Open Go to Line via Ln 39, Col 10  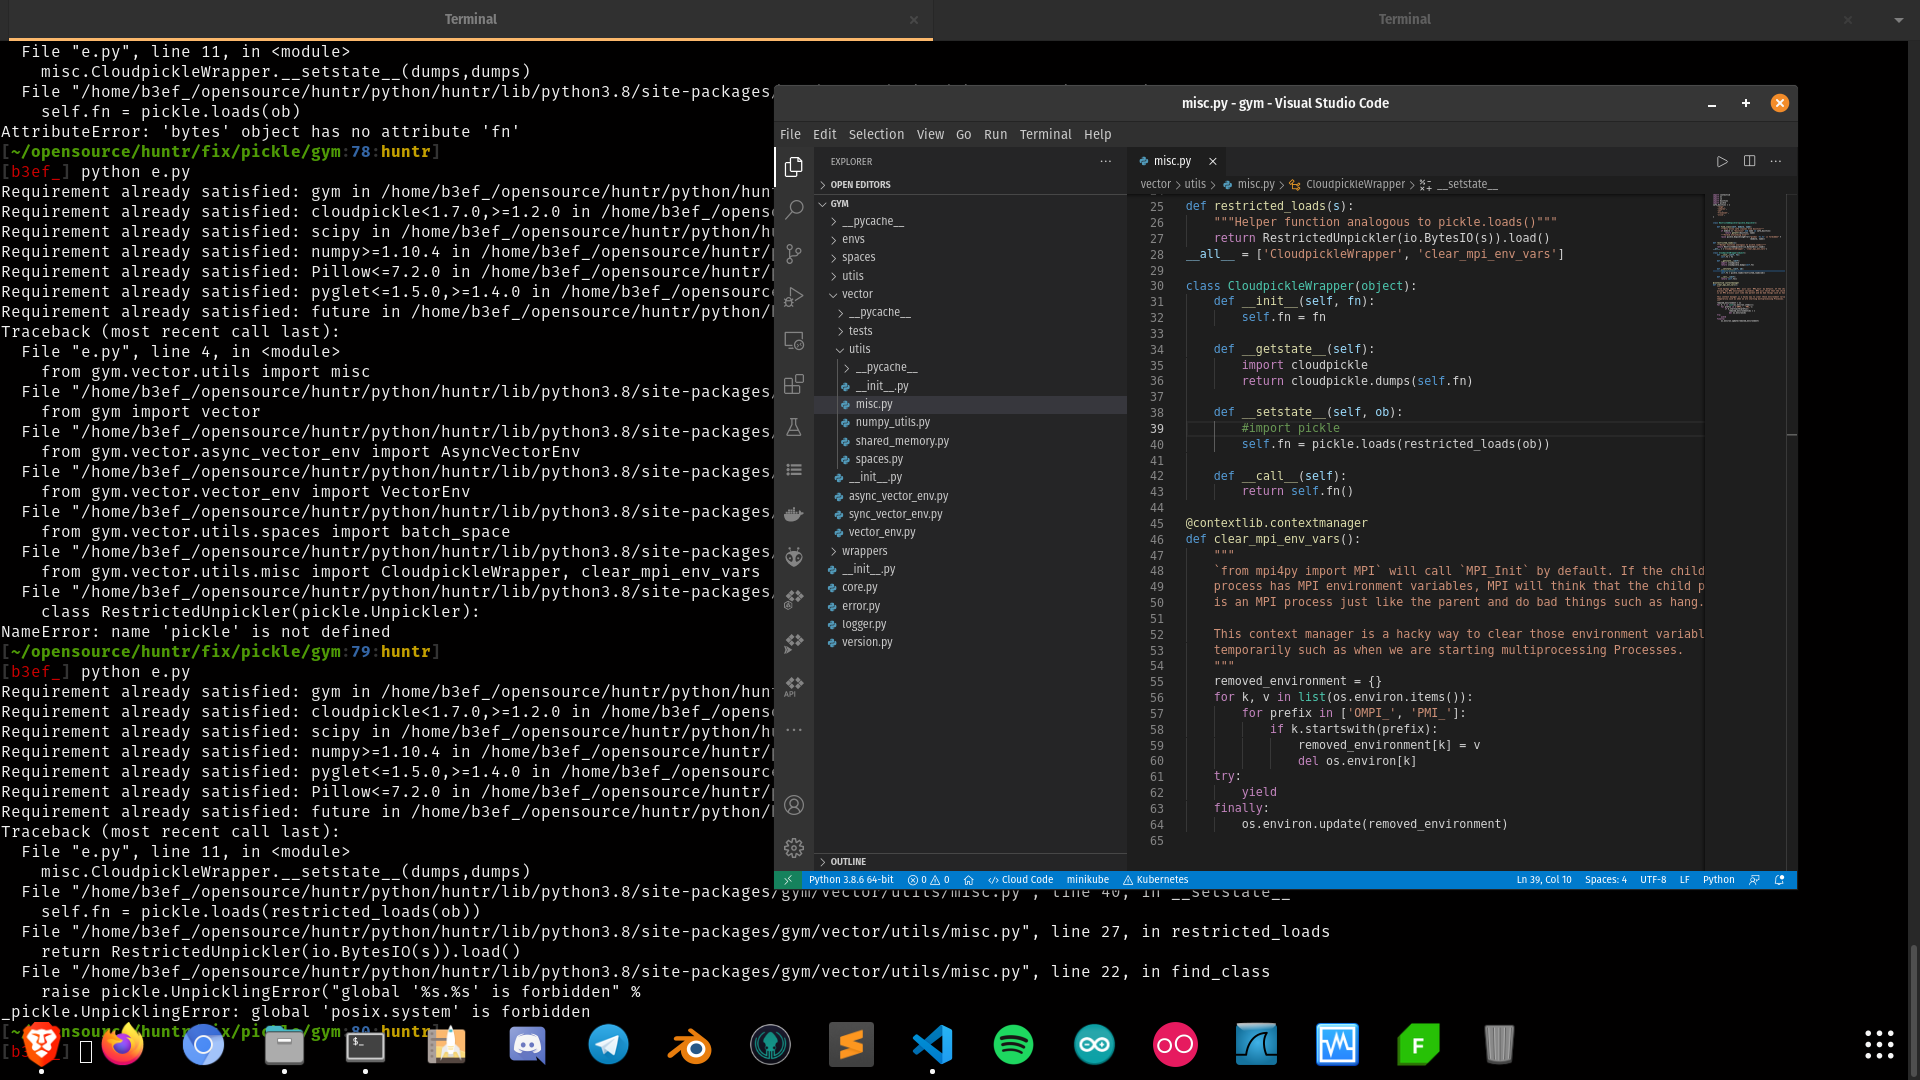(1545, 880)
